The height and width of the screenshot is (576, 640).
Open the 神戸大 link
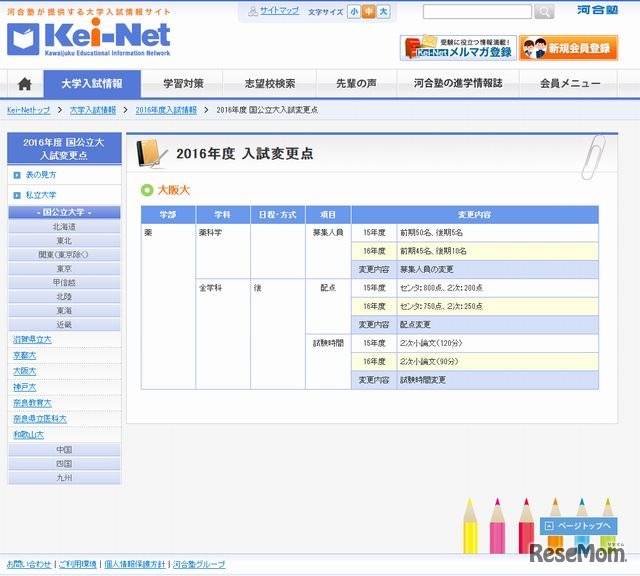(x=24, y=387)
